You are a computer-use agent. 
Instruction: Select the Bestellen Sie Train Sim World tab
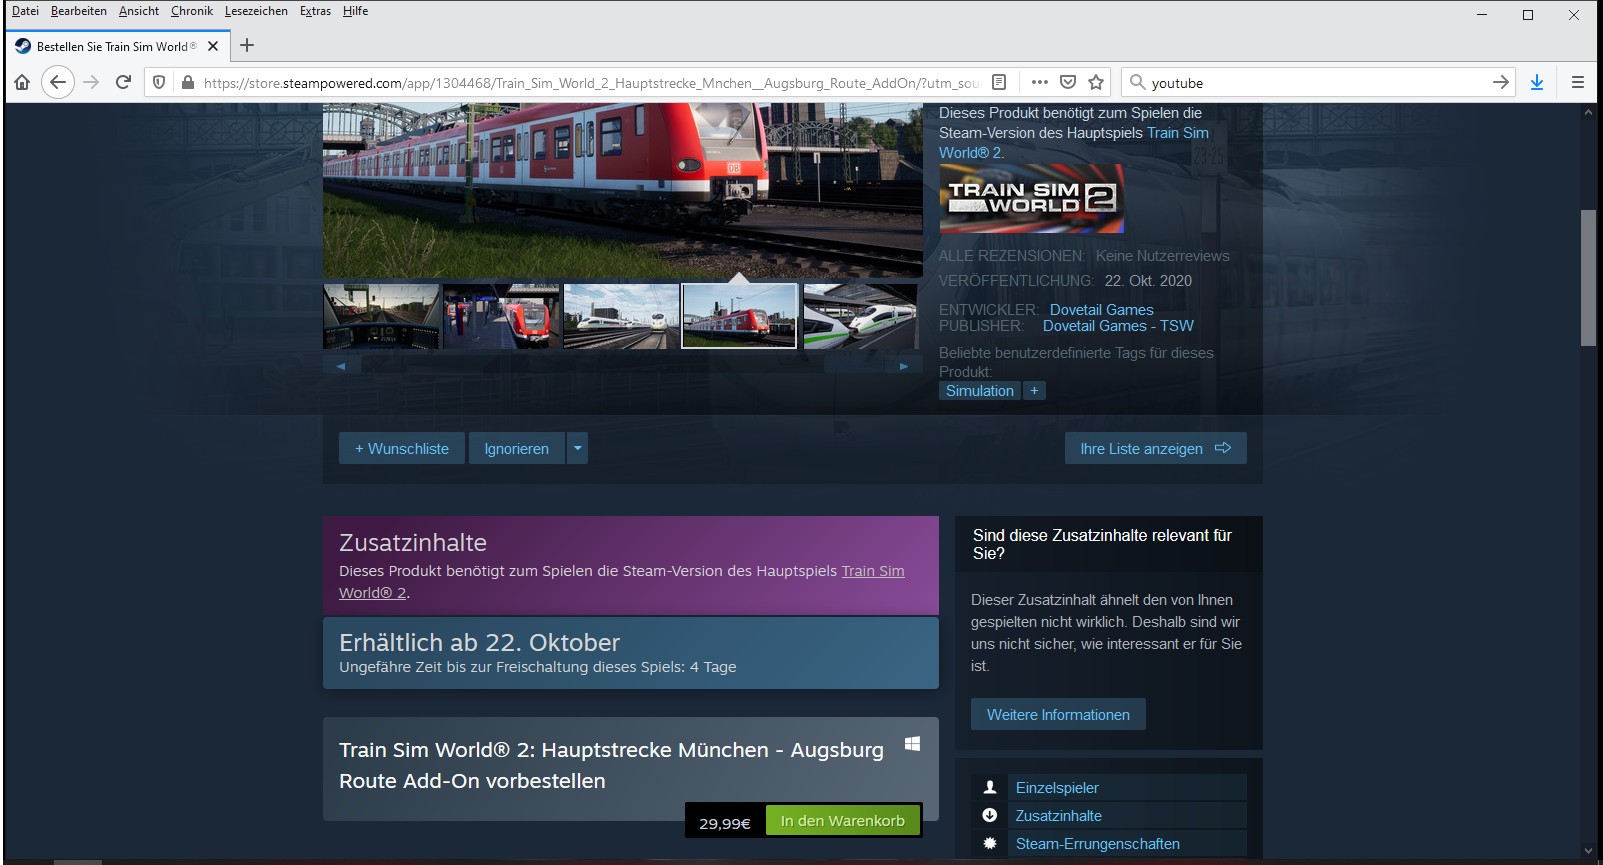tap(118, 46)
